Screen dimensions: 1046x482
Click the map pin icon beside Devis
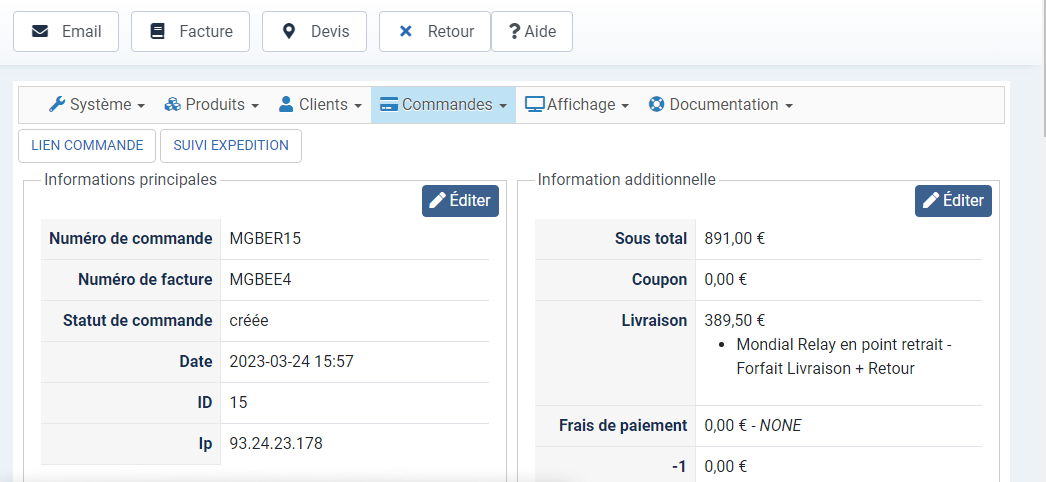pyautogui.click(x=289, y=31)
